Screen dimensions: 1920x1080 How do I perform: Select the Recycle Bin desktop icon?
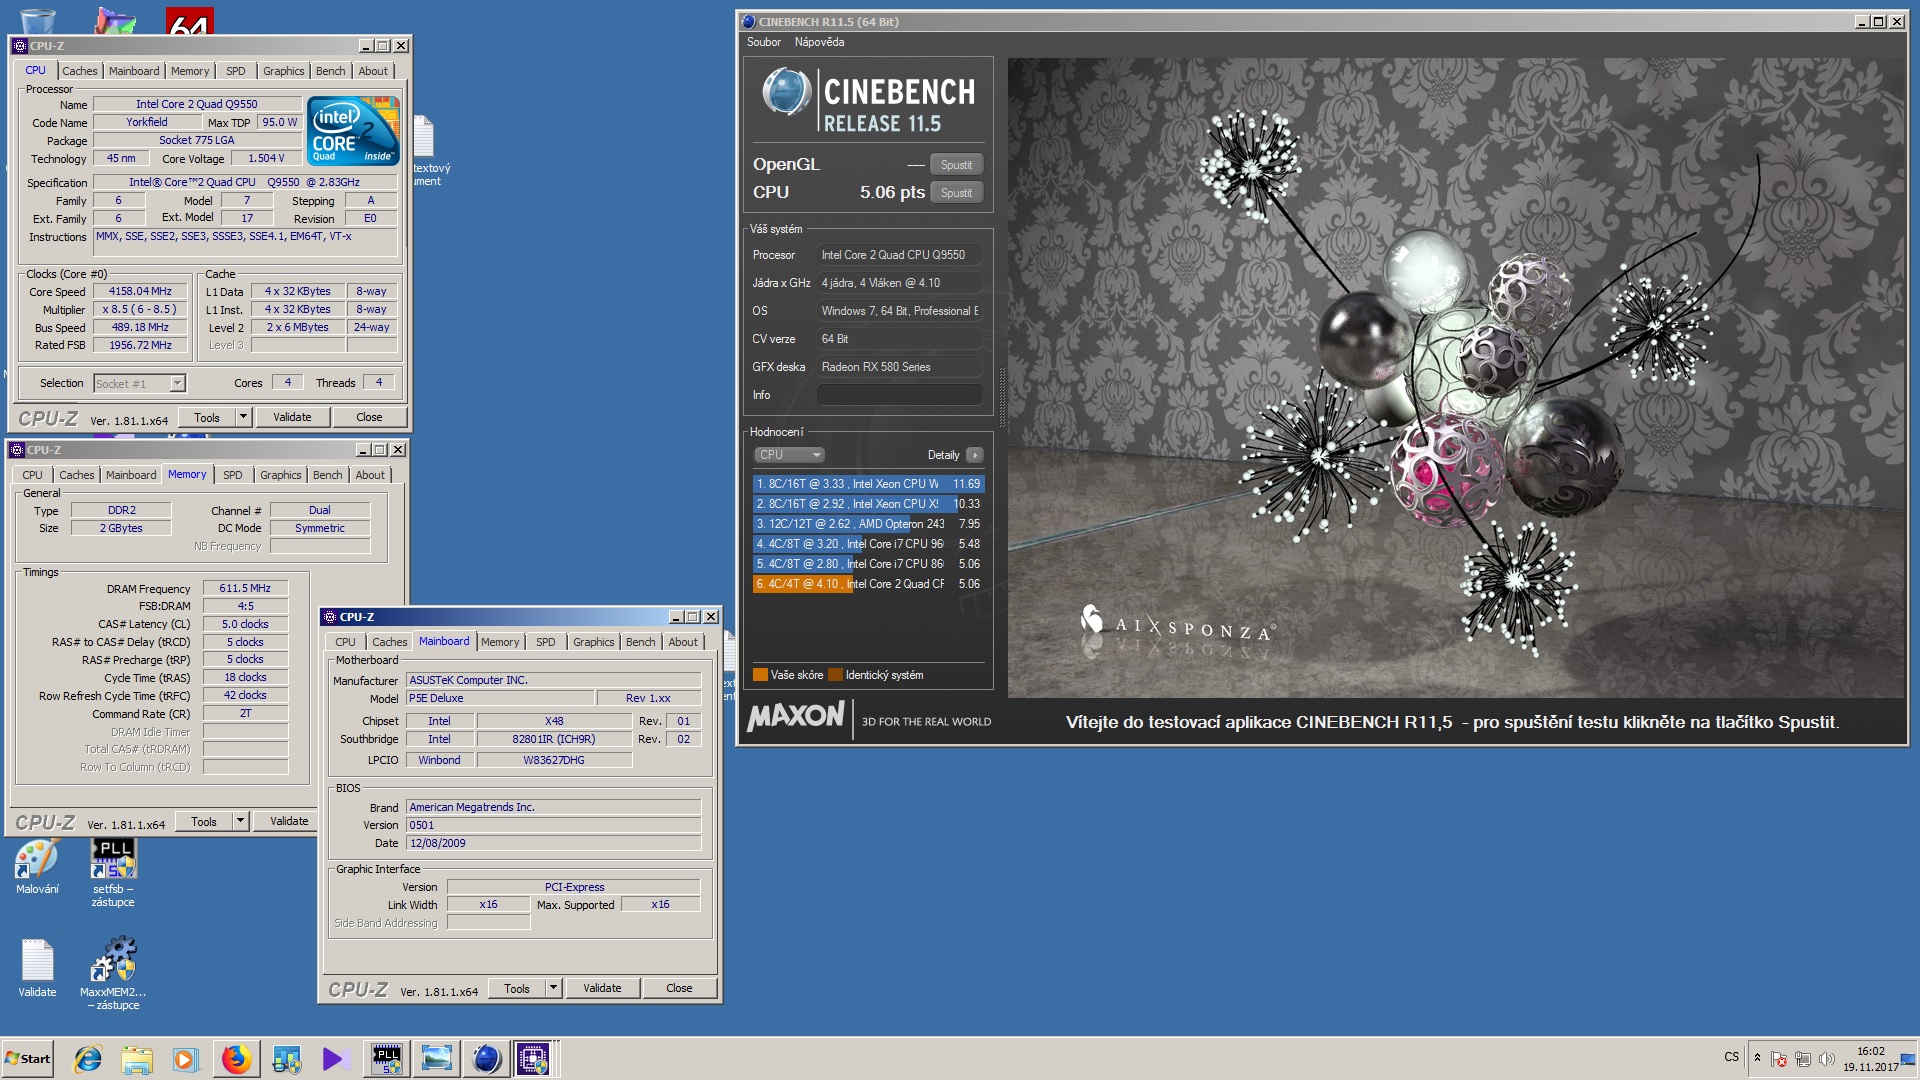point(37,20)
